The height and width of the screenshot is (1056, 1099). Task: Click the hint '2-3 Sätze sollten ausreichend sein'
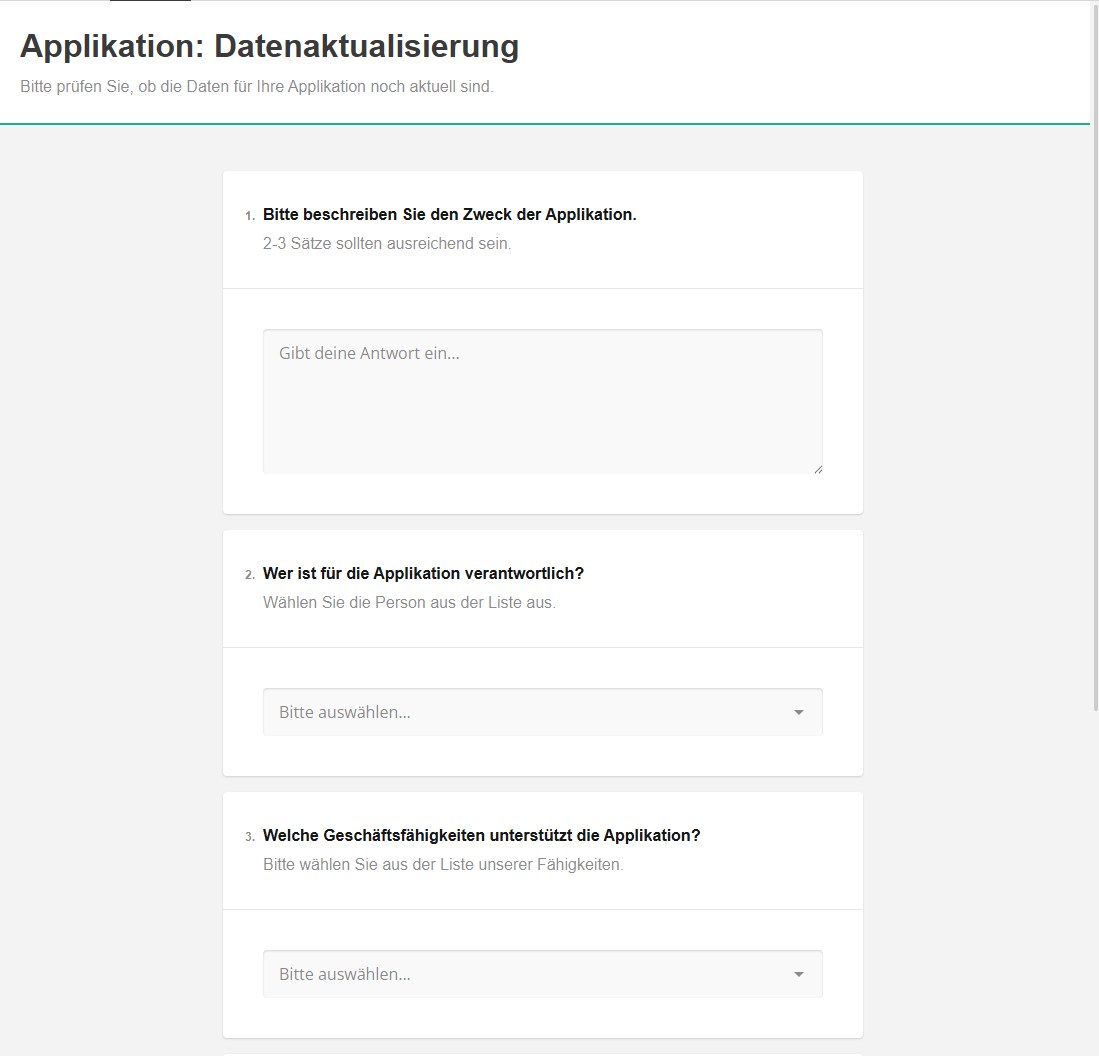click(386, 244)
